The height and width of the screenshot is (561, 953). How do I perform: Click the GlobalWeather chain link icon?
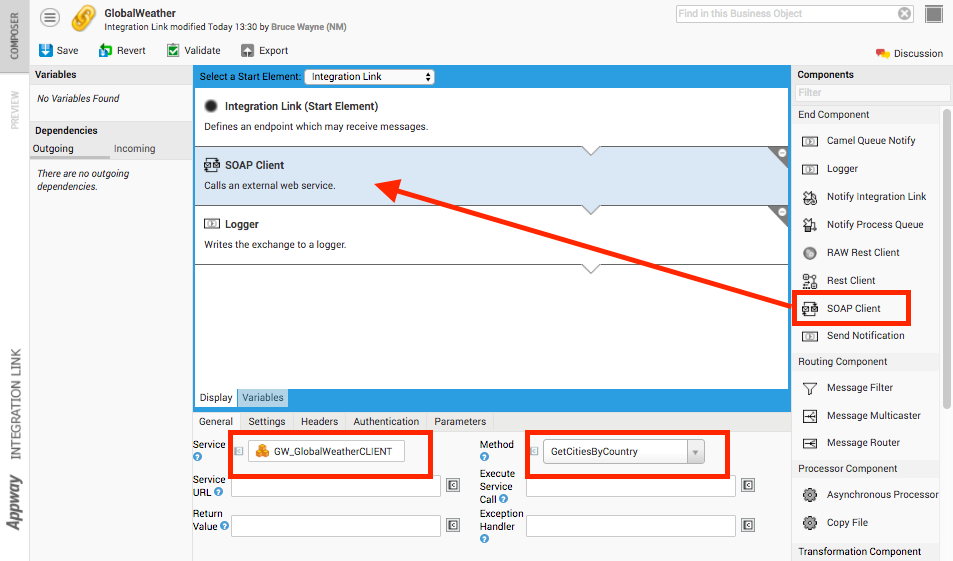83,19
